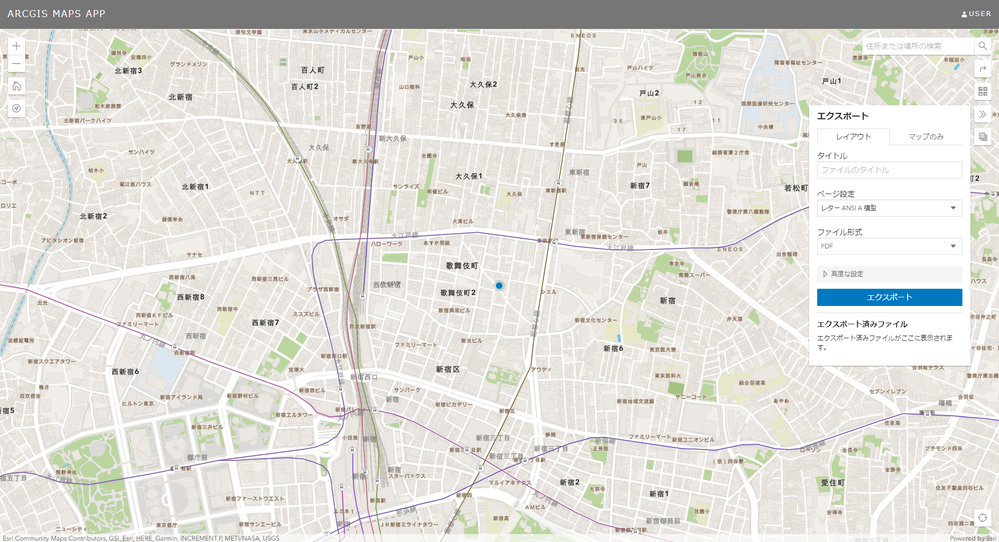
Task: Return map to home extent
Action: [17, 86]
